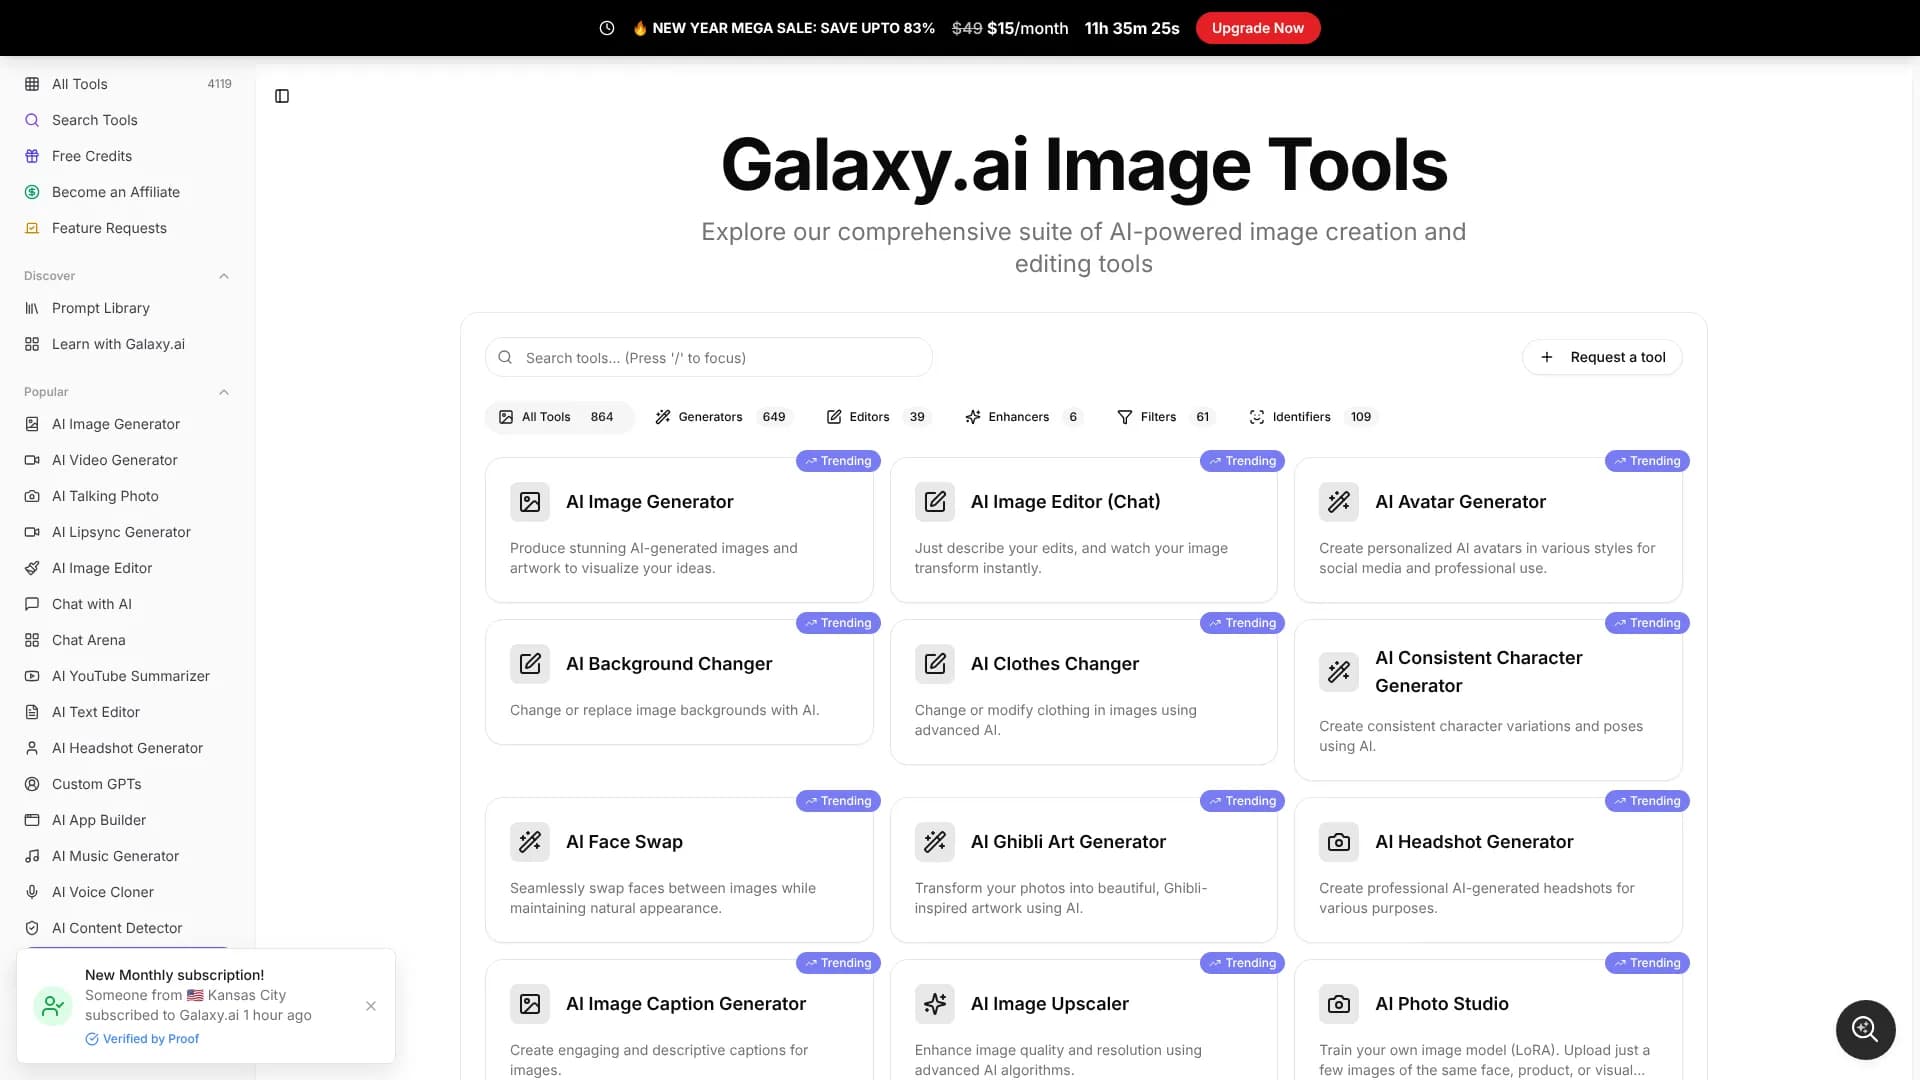This screenshot has width=1920, height=1080.
Task: Click the AI Music Generator note icon
Action: tap(32, 856)
